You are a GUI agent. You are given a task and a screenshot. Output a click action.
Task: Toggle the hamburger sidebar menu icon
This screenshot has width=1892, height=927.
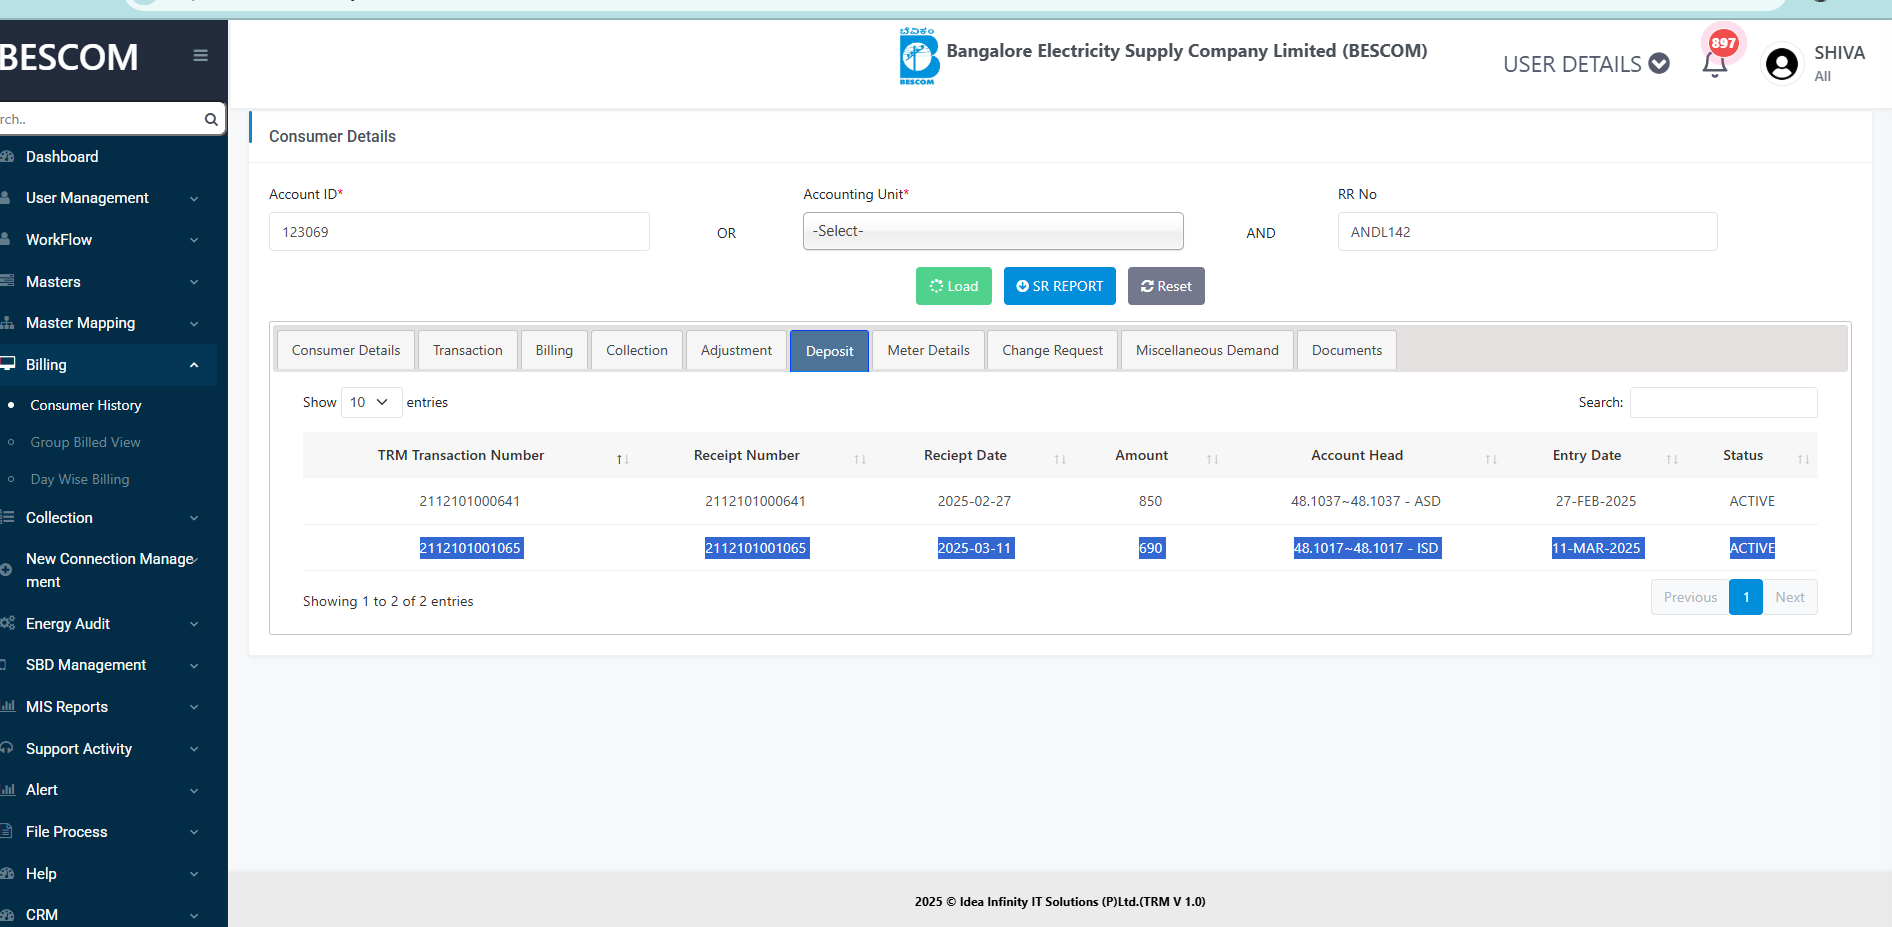click(x=200, y=55)
